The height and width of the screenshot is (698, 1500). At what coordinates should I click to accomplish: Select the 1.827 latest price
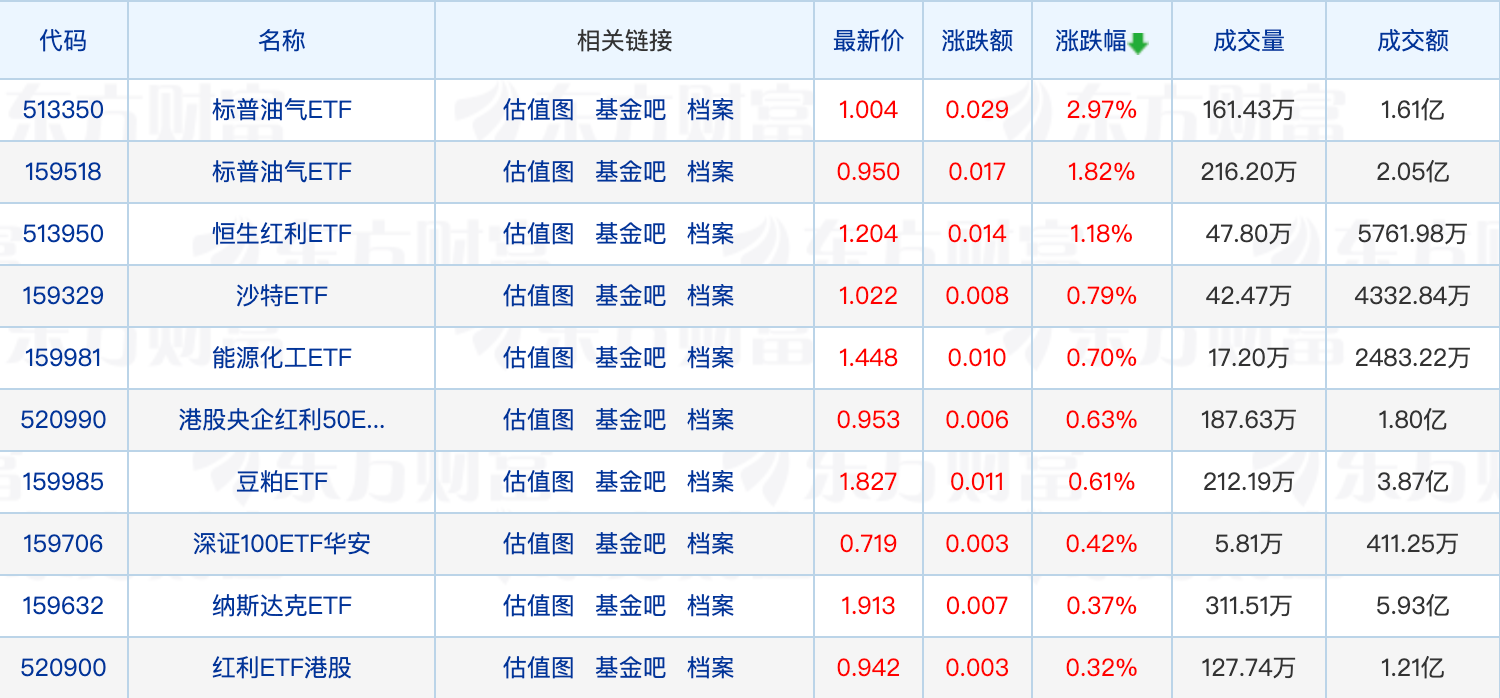[x=868, y=482]
